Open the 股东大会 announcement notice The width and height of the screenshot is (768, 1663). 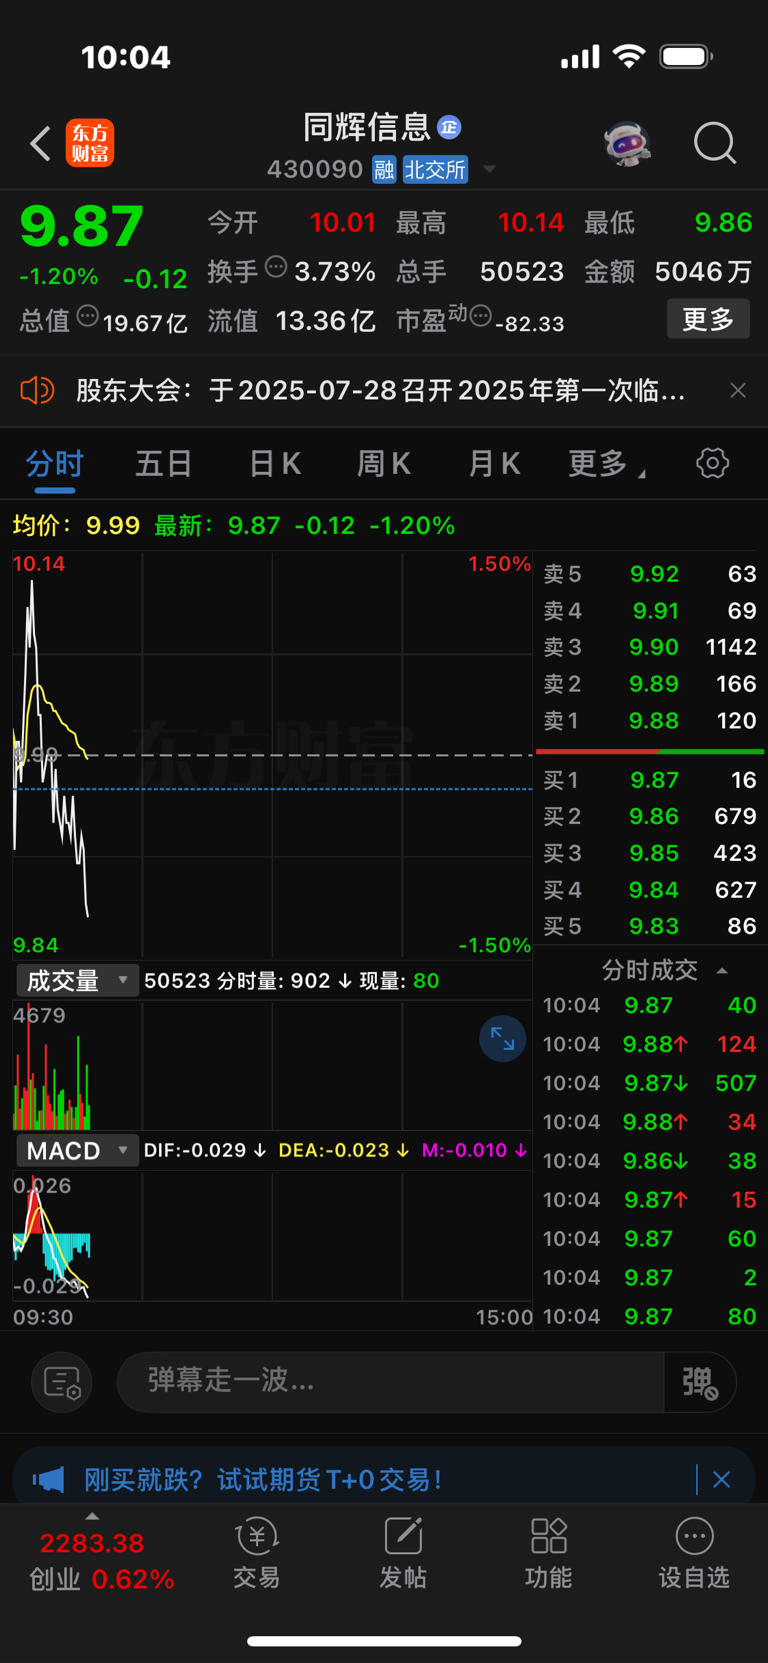[x=381, y=390]
